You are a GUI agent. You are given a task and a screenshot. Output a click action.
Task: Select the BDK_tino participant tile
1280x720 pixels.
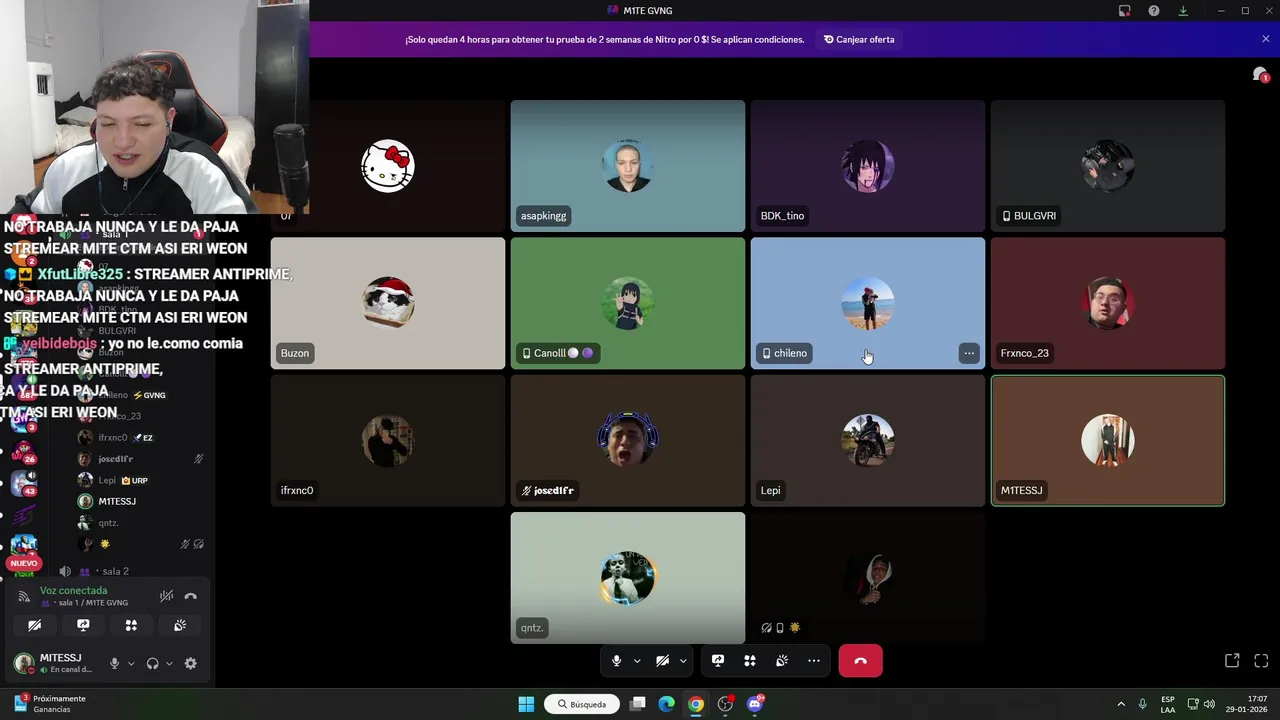[x=868, y=166]
